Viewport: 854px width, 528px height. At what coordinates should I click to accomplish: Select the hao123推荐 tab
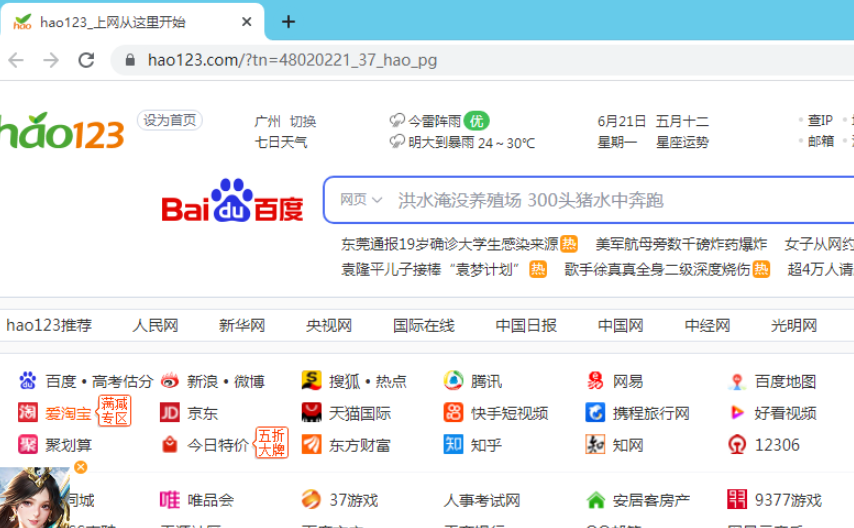pos(49,325)
